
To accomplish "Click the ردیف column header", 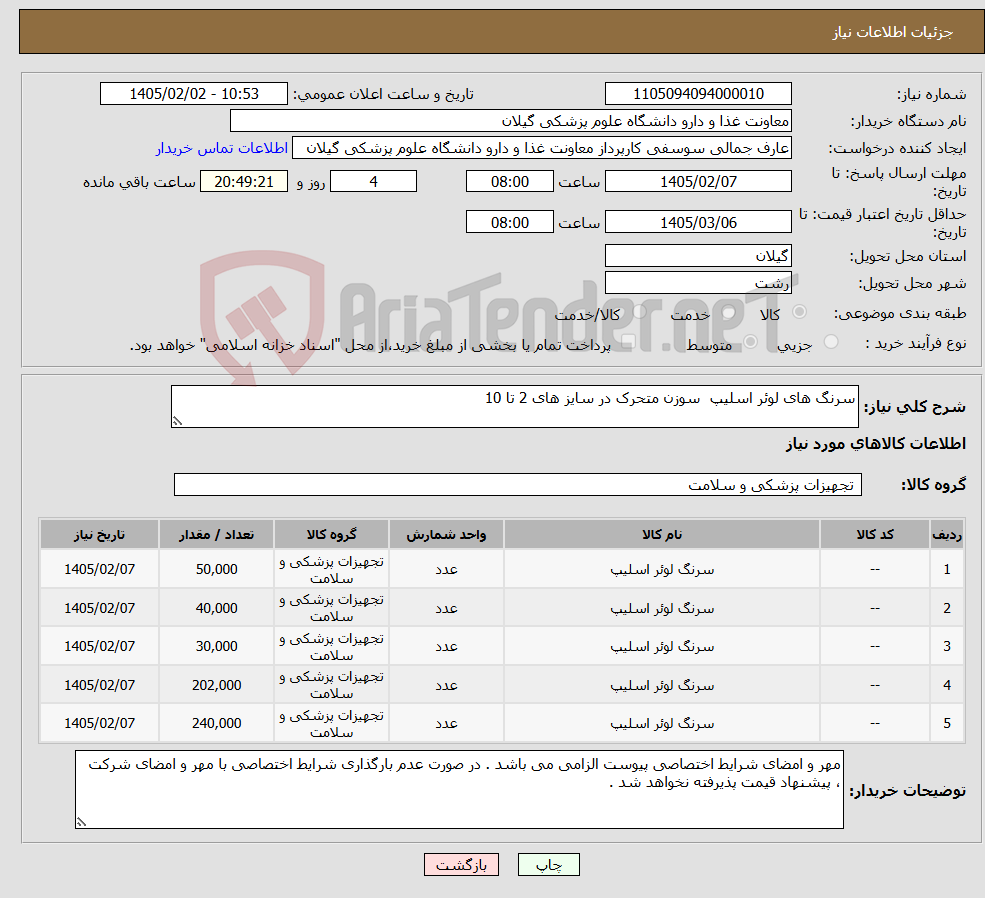I will point(947,534).
